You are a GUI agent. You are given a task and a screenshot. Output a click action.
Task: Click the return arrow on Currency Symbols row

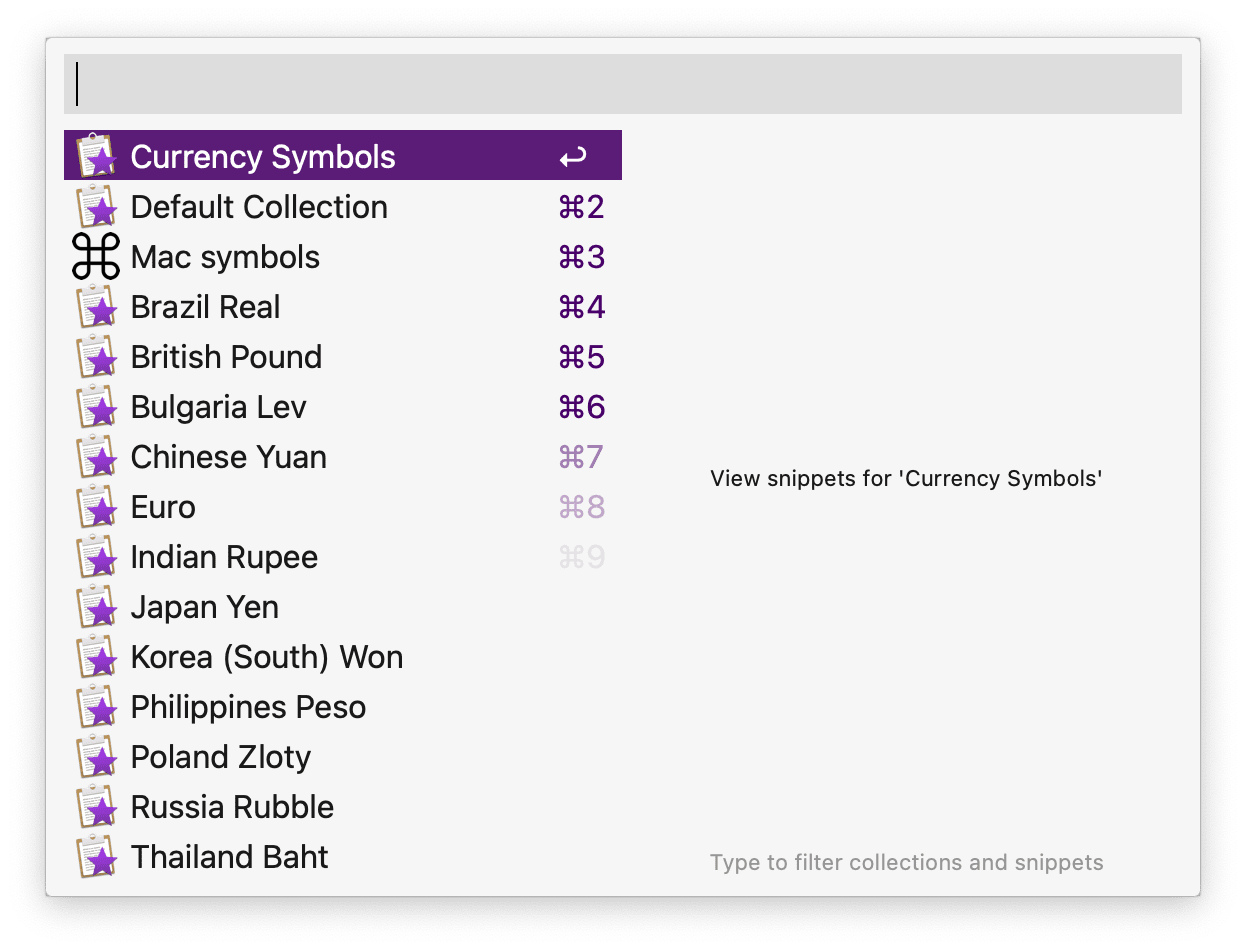point(572,157)
